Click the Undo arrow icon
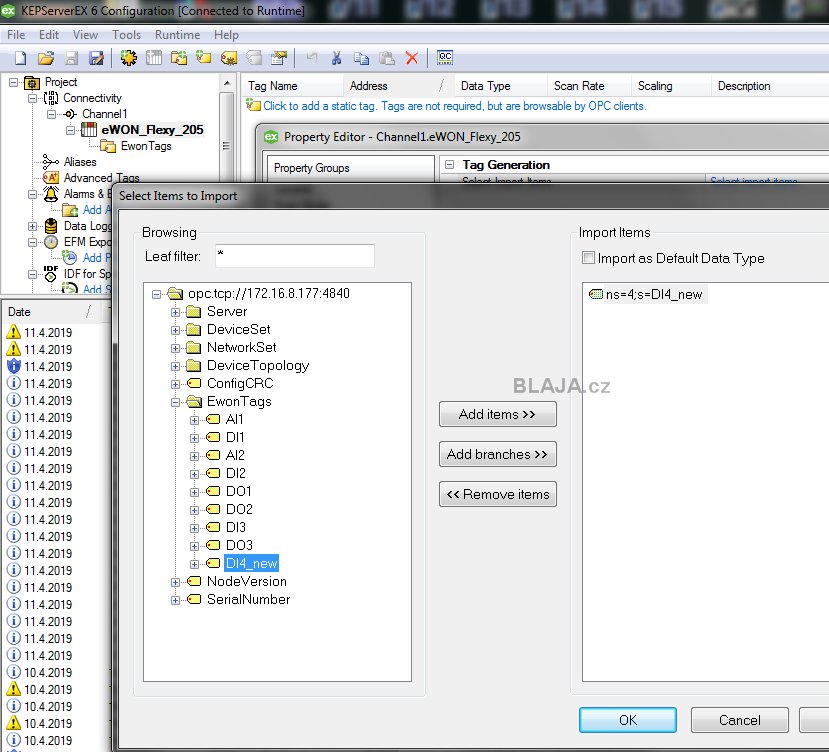 [312, 58]
